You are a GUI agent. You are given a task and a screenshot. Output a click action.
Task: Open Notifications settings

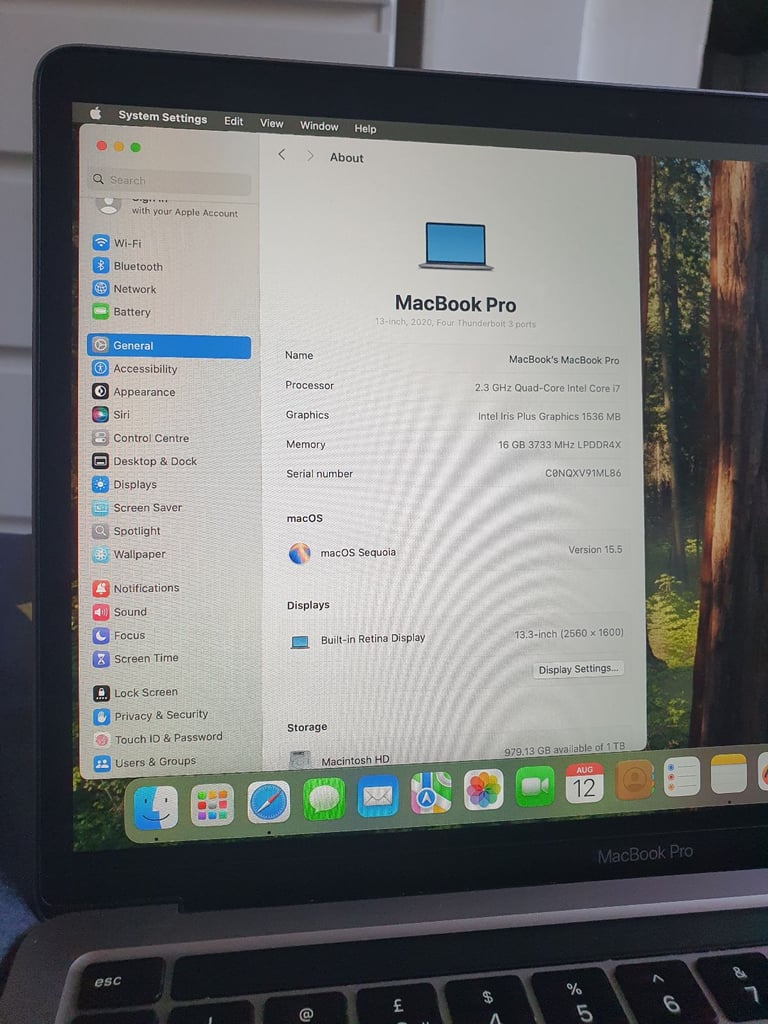136,588
